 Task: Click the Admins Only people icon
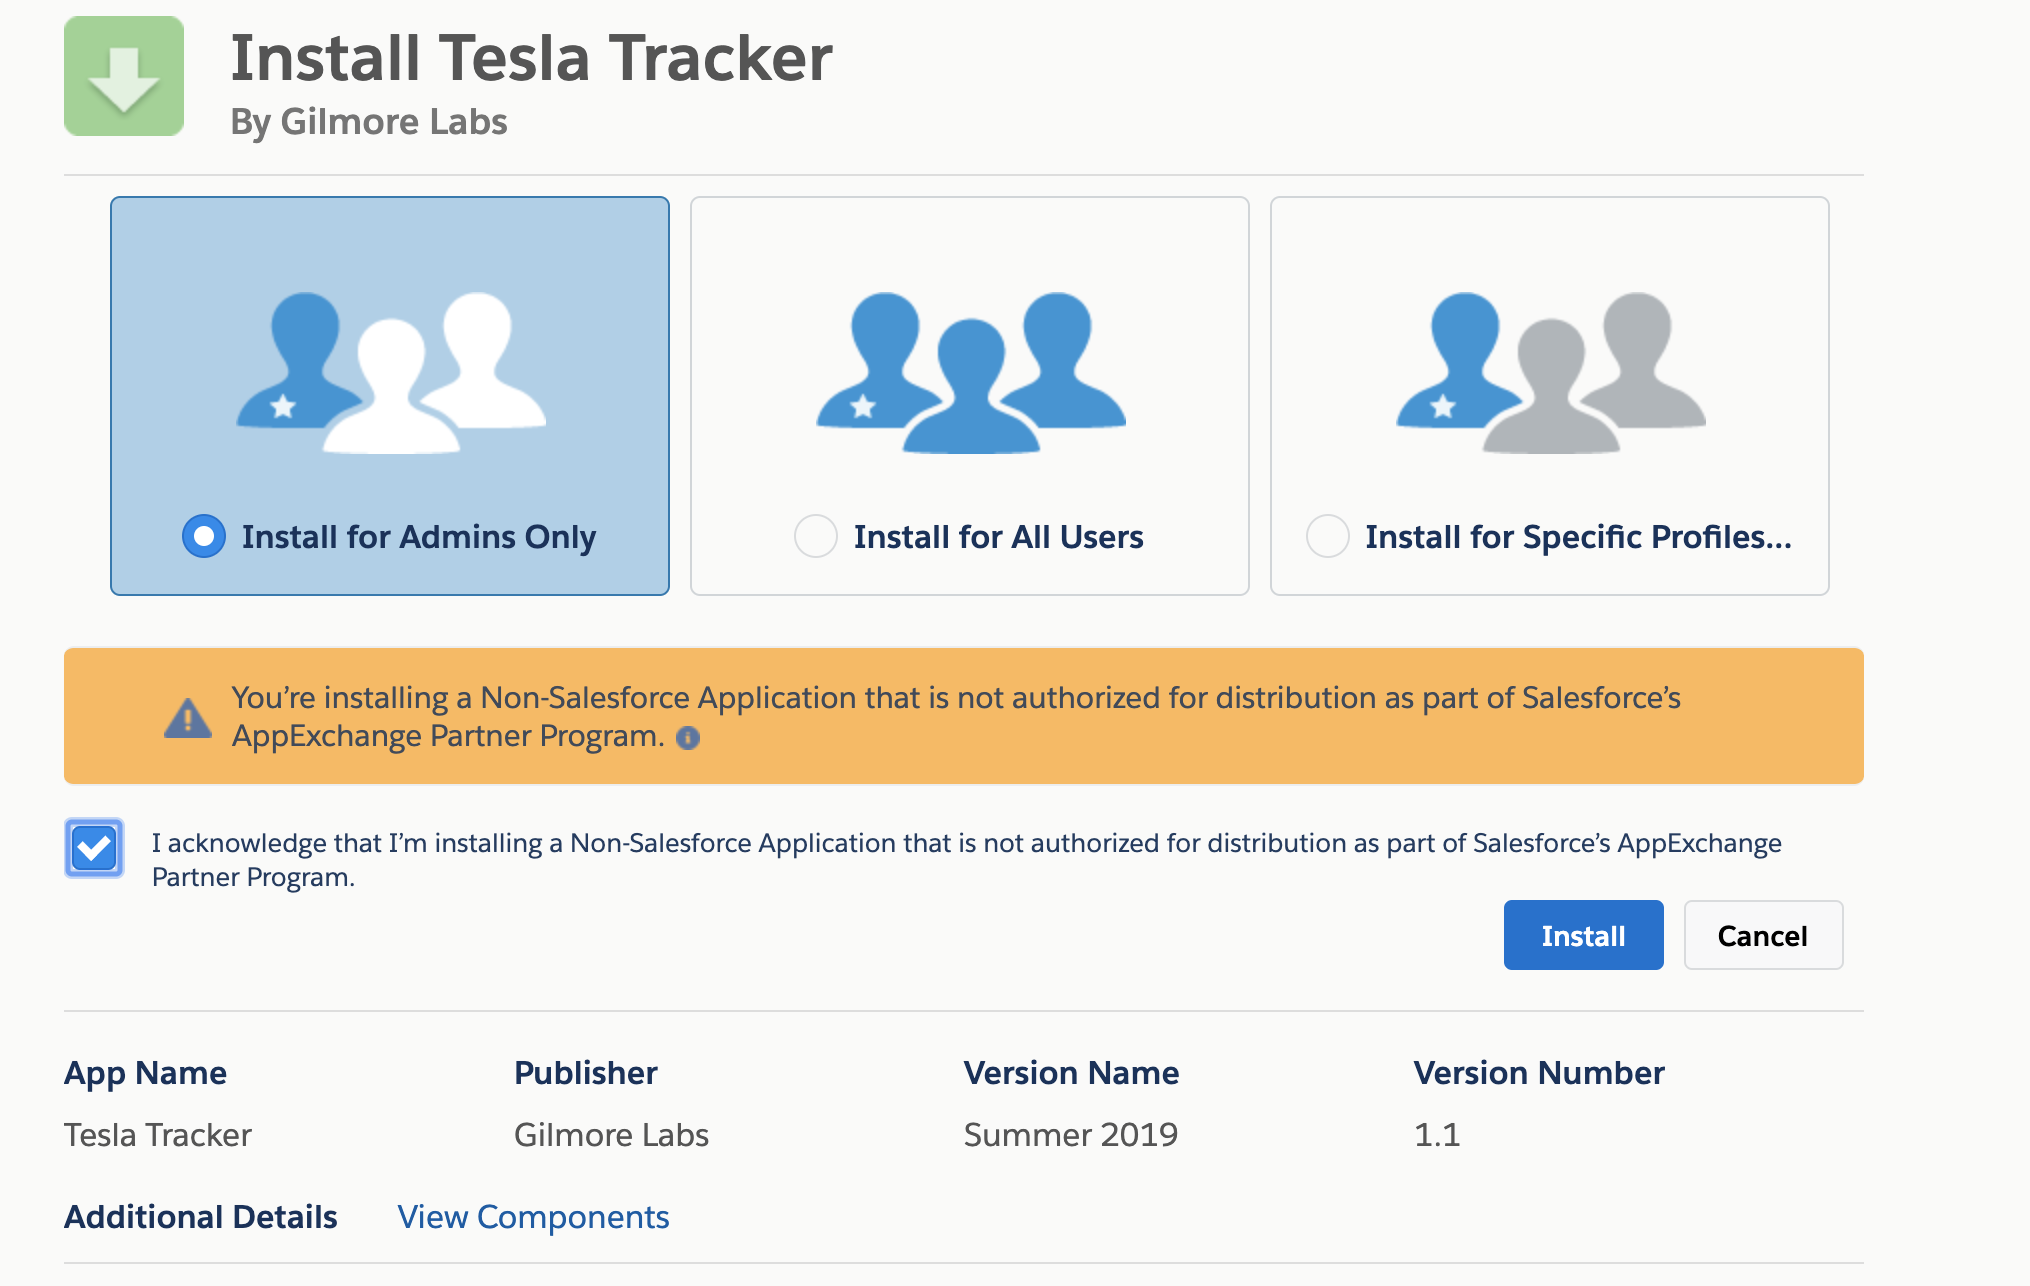click(x=390, y=372)
